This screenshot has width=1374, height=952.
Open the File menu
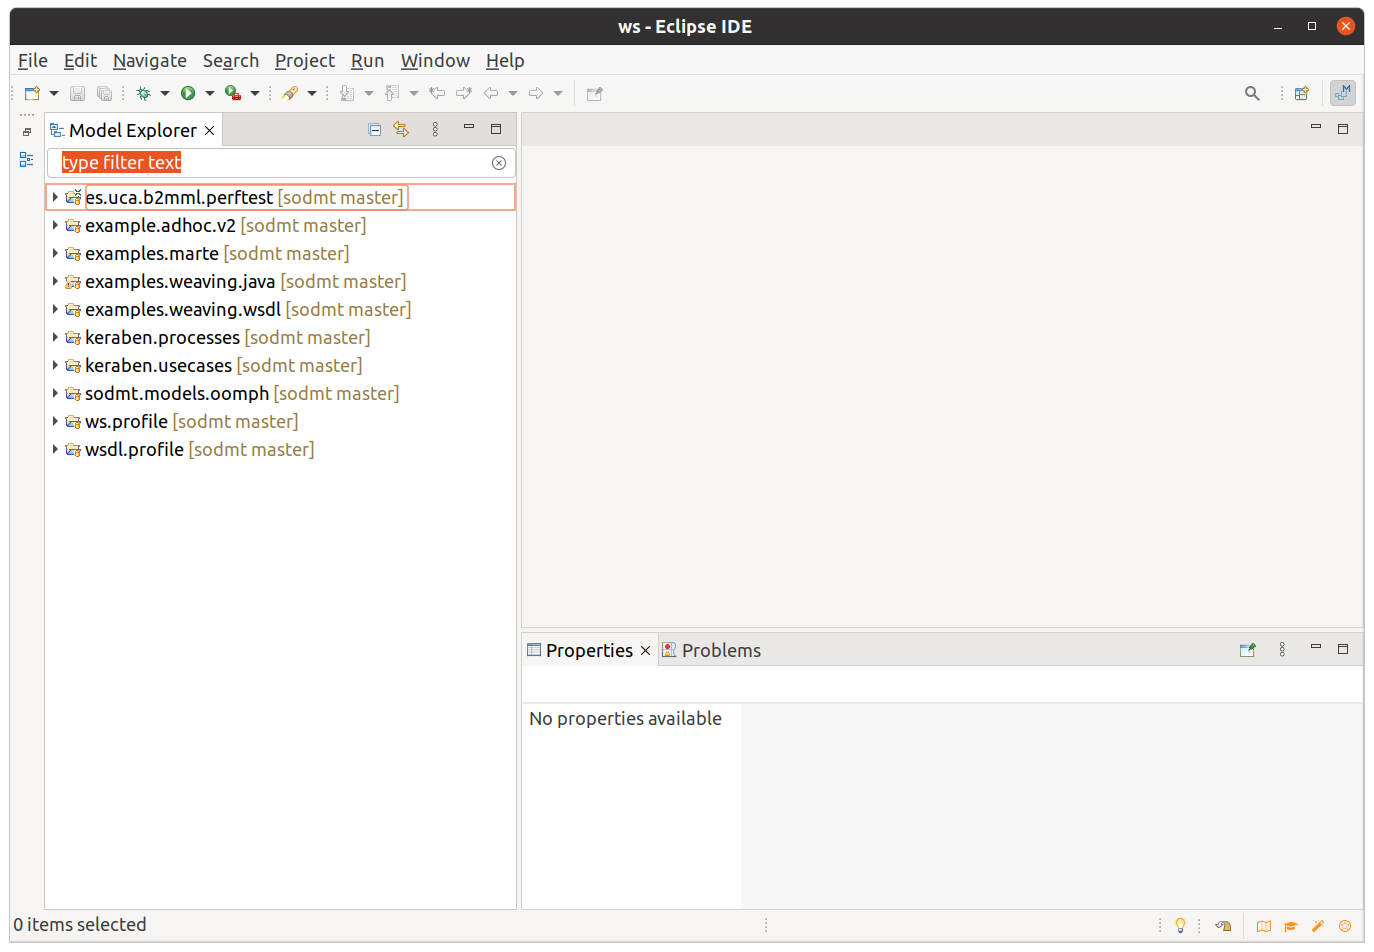point(33,61)
